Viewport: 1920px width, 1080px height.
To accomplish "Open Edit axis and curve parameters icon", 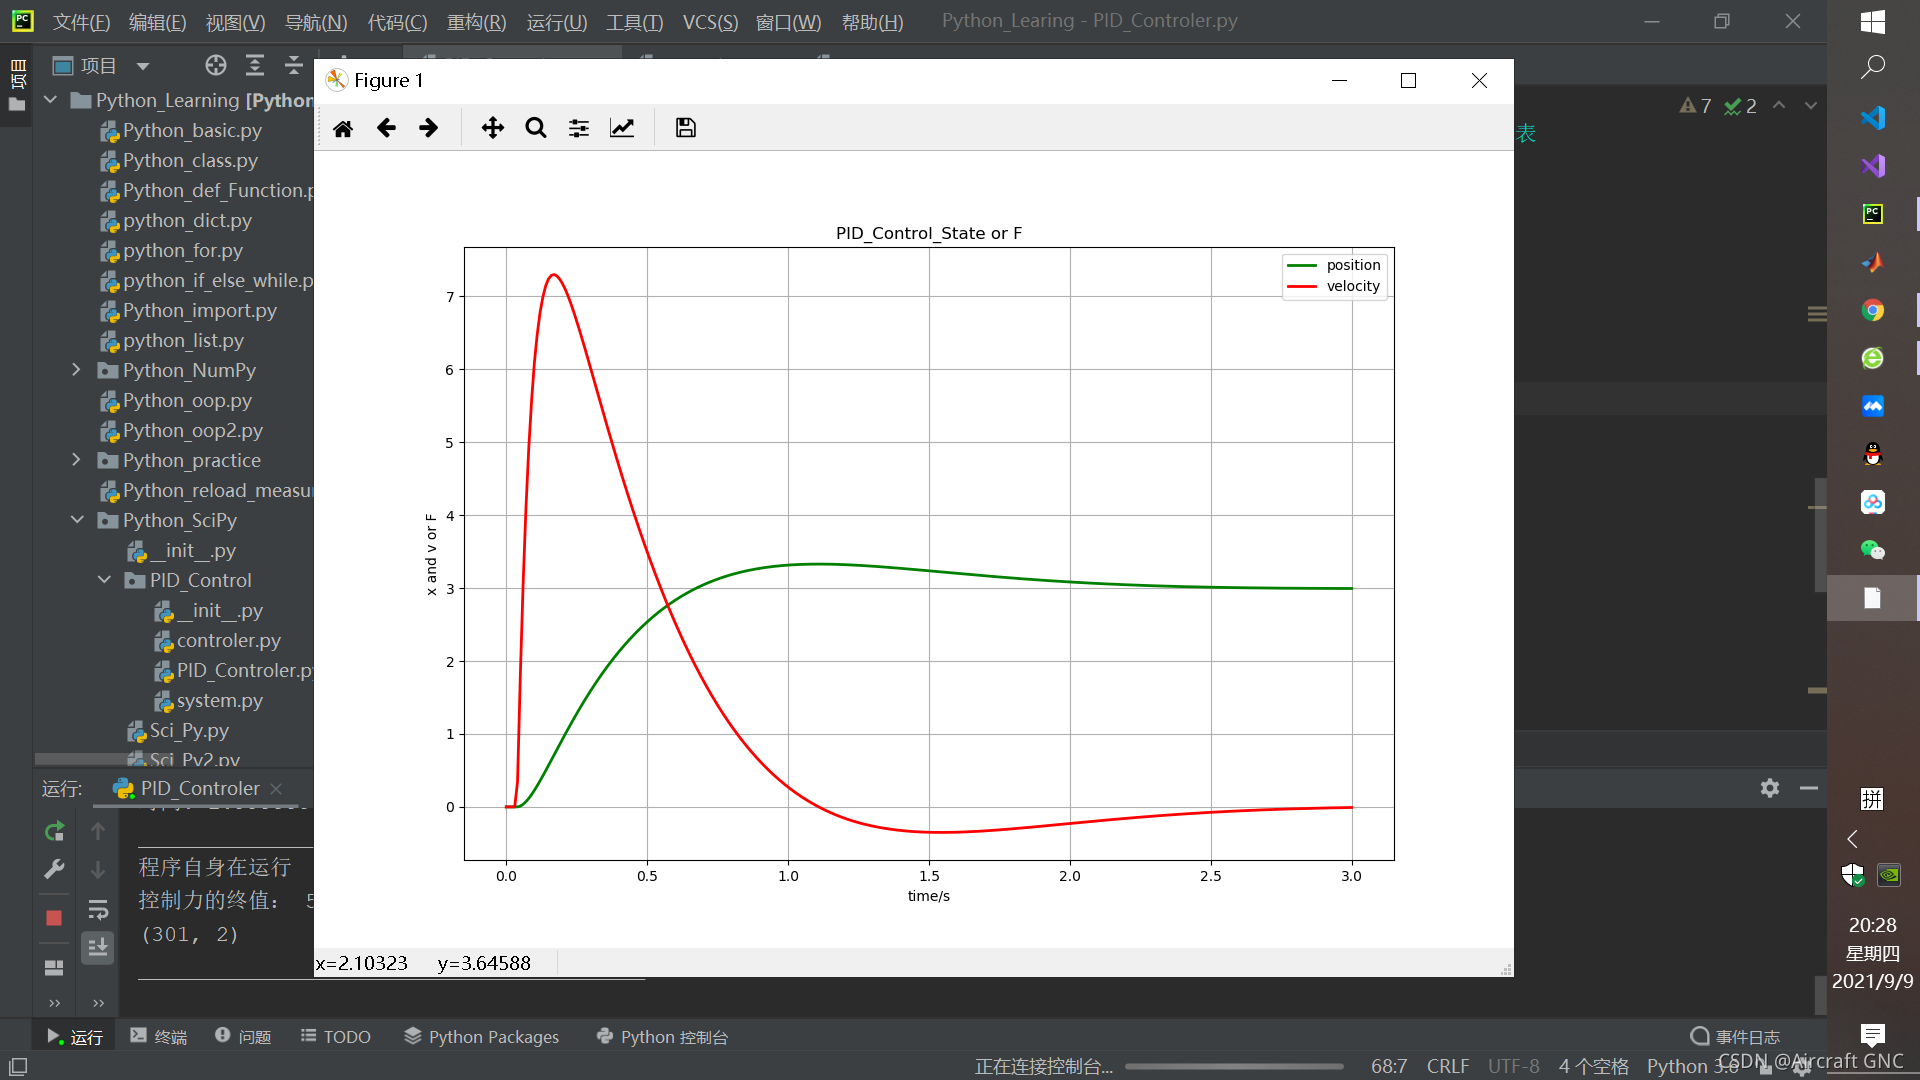I will (622, 128).
